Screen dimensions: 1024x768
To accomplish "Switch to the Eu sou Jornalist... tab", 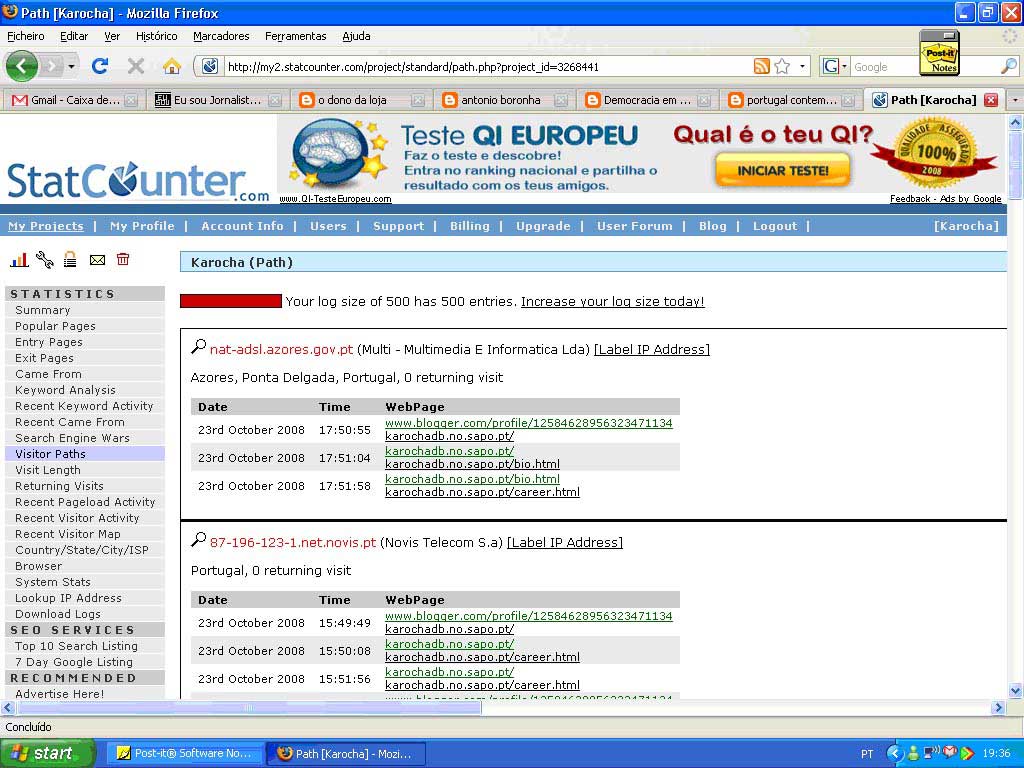I will tap(217, 100).
